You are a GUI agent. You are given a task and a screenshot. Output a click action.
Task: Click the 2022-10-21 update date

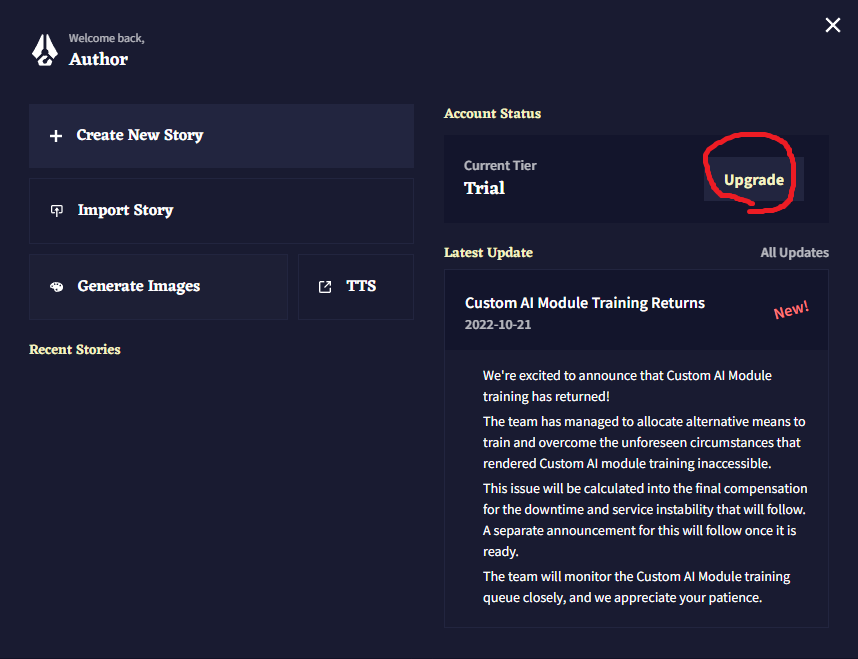pyautogui.click(x=497, y=325)
